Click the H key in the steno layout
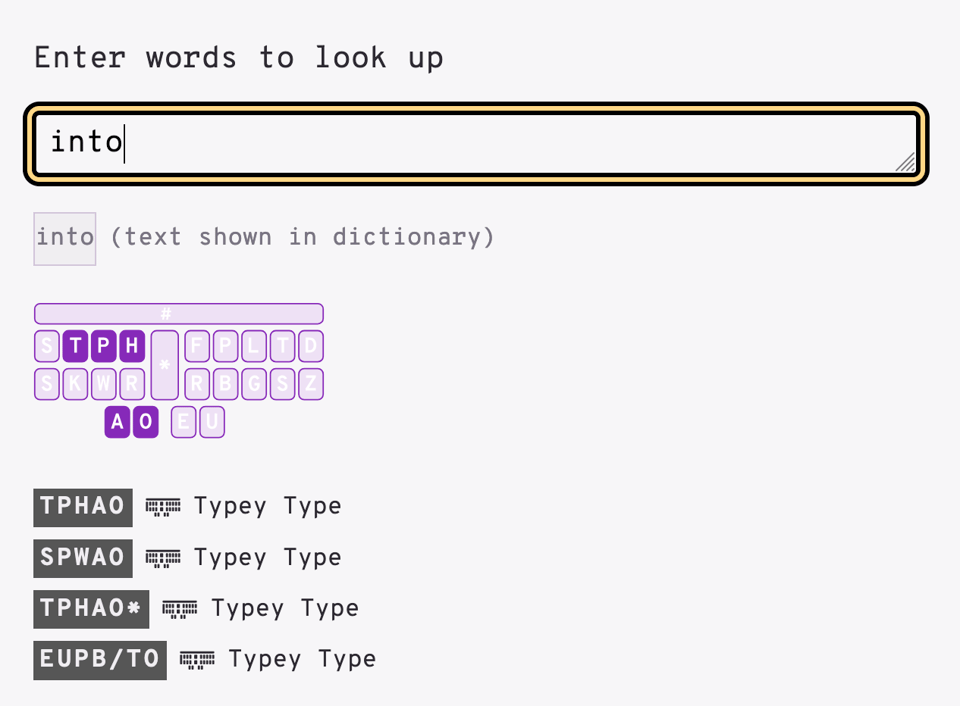The width and height of the screenshot is (960, 706). pos(130,347)
